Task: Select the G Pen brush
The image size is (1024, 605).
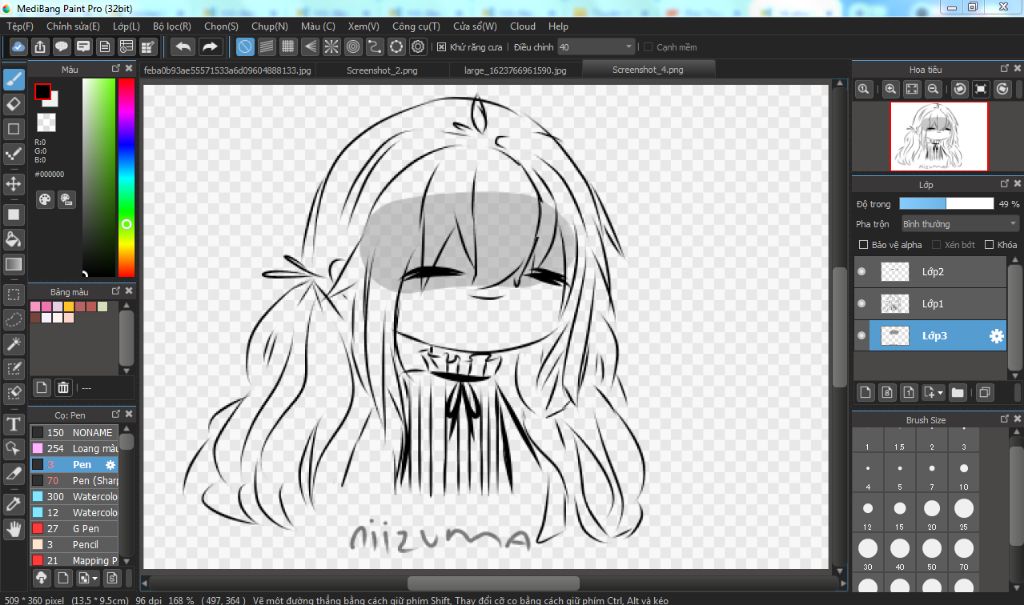Action: pyautogui.click(x=74, y=529)
